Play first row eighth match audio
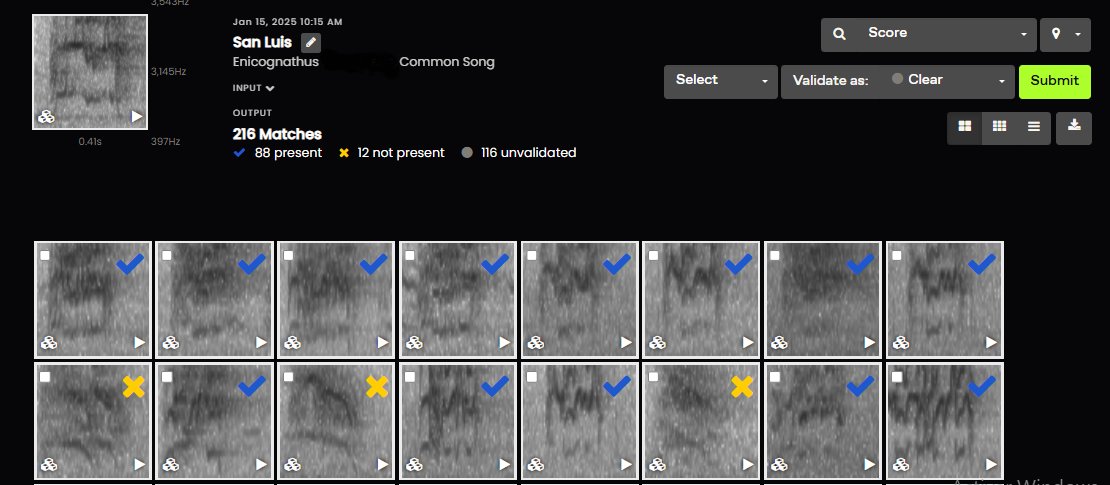1110x485 pixels. 992,343
